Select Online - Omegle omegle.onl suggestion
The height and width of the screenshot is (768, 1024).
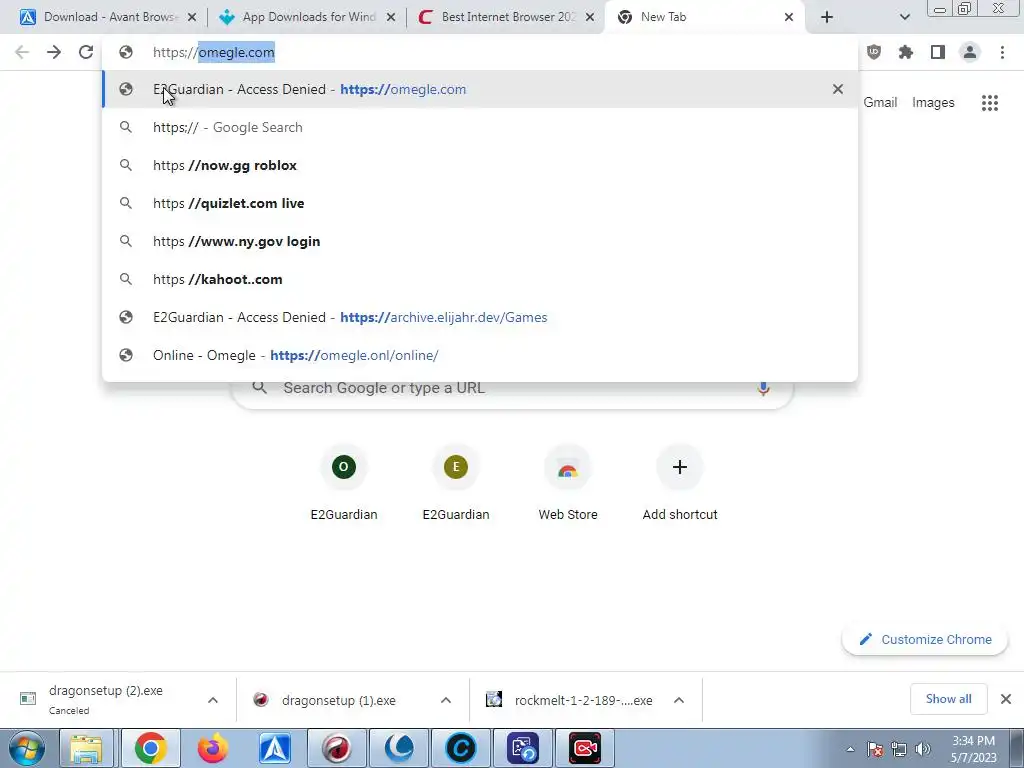point(480,355)
